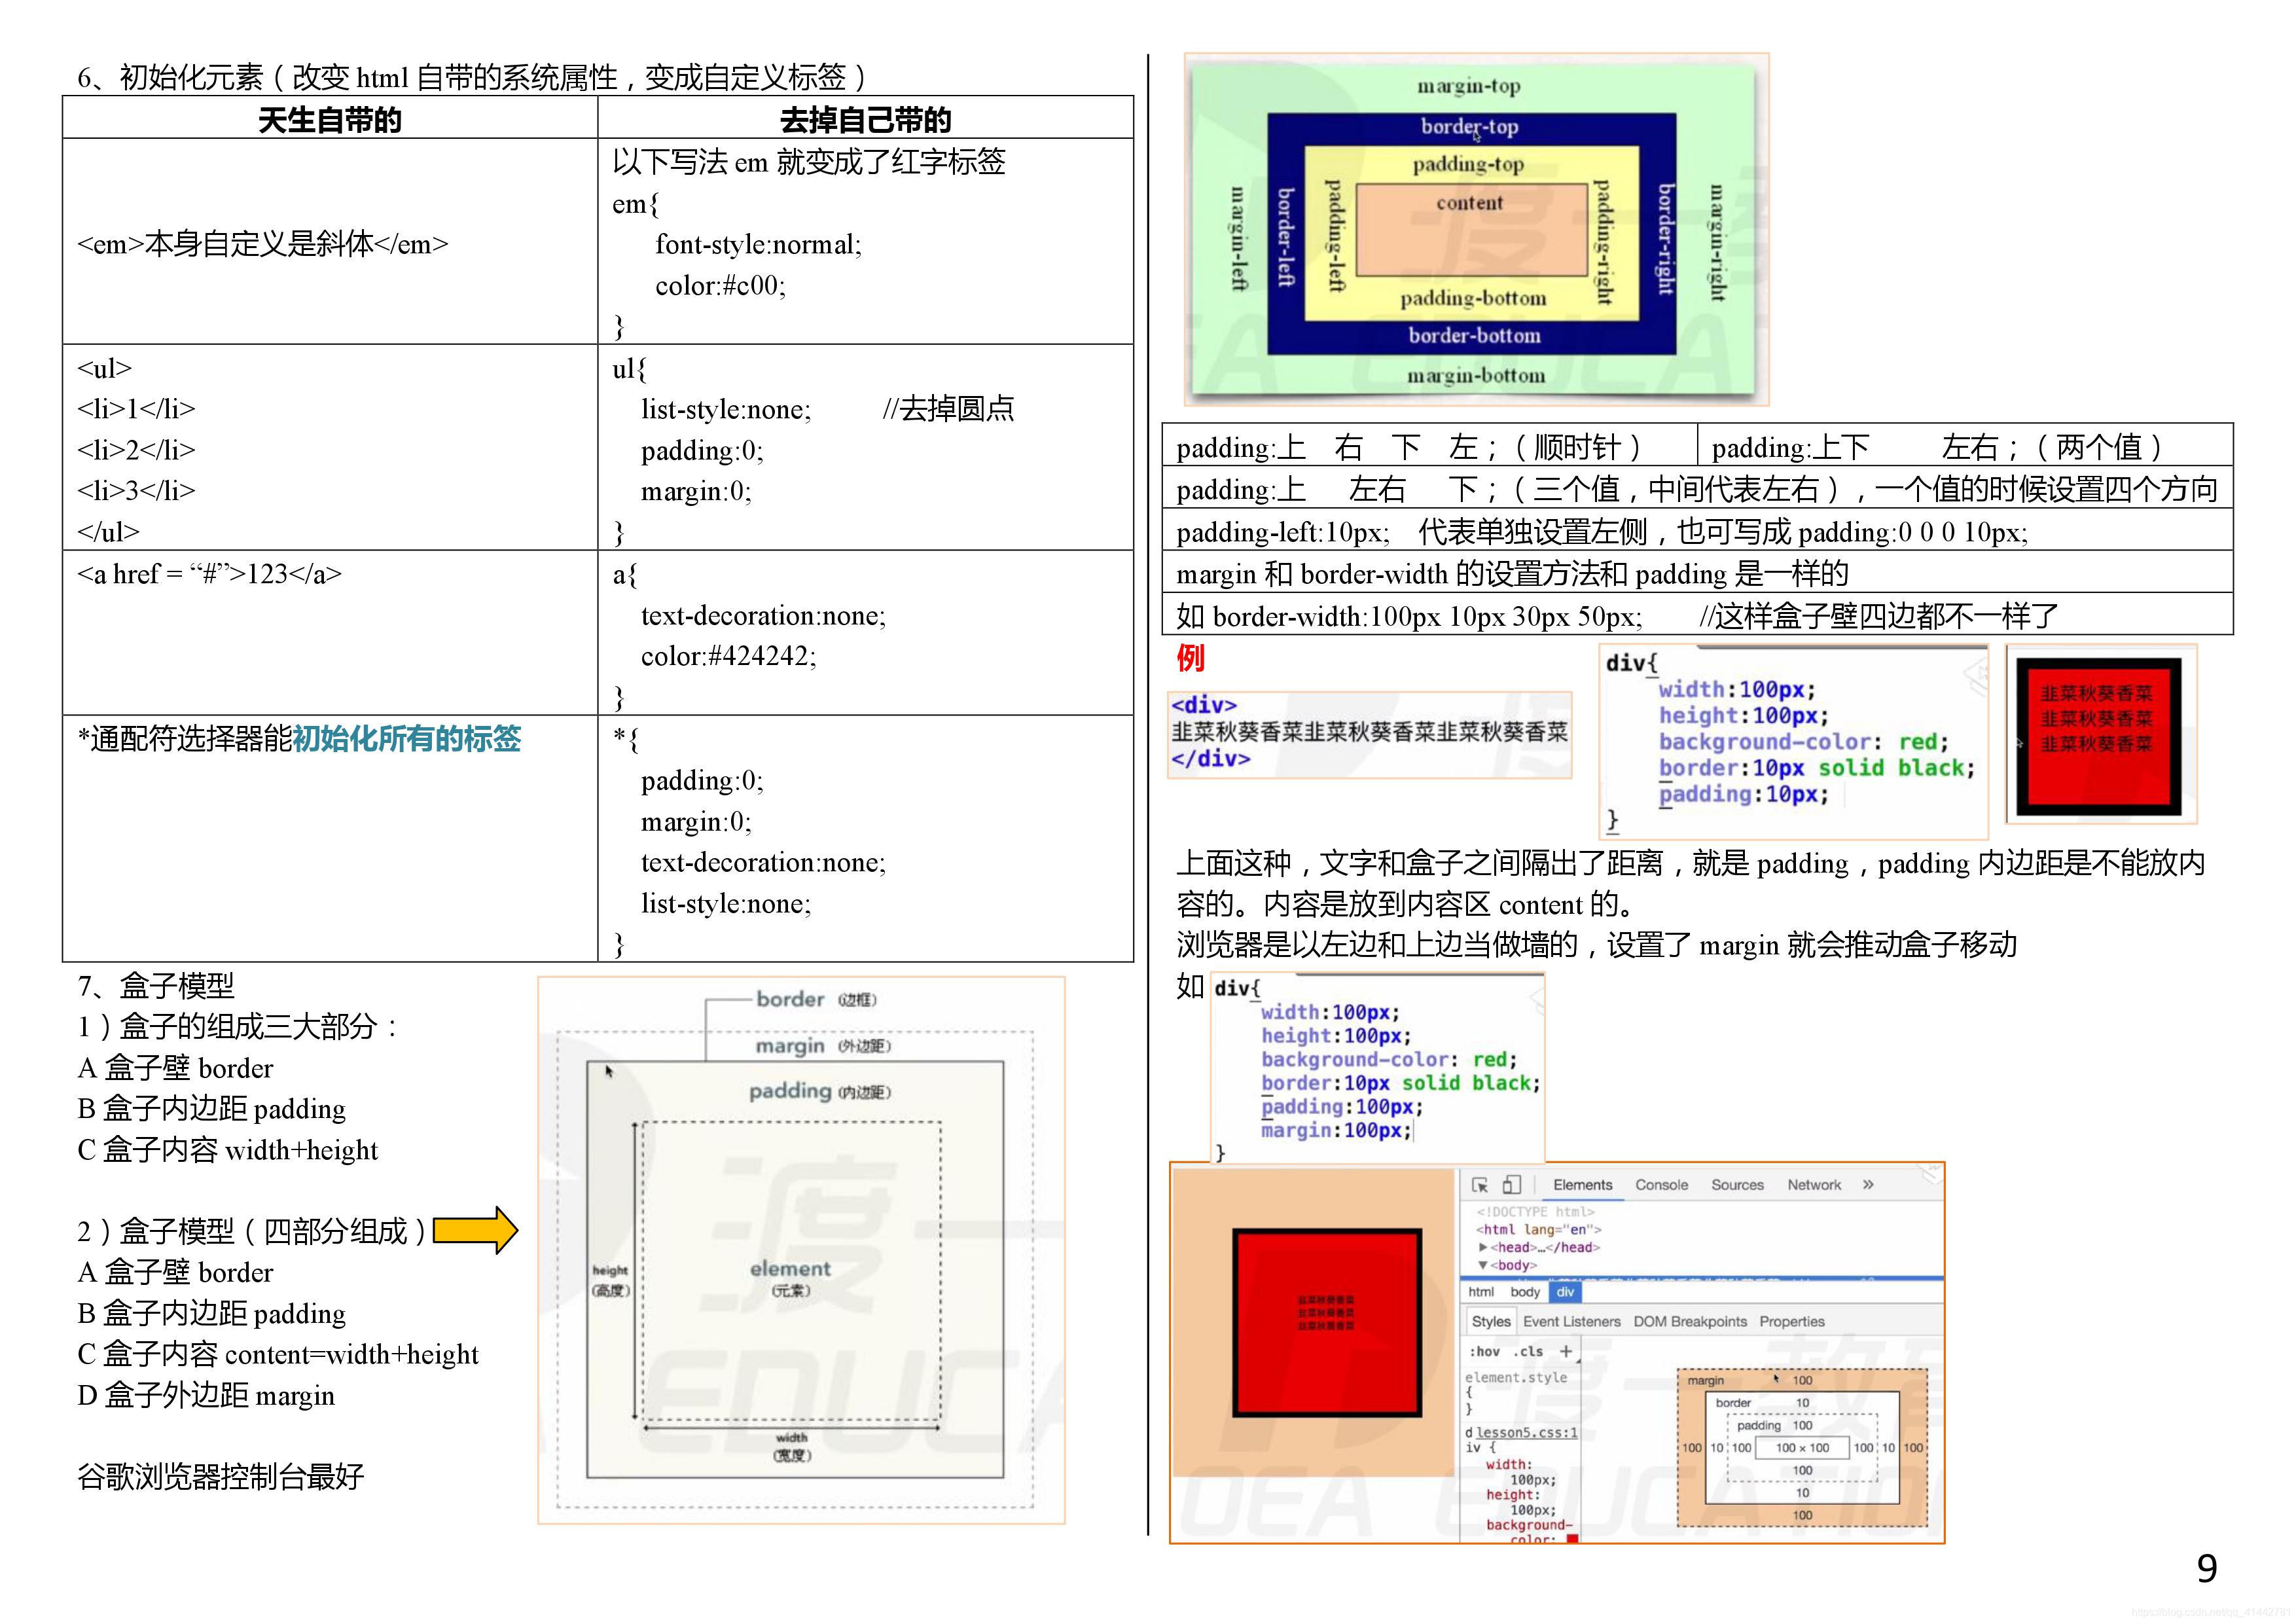Click the 天生自带的 table header
The height and width of the screenshot is (1624, 2296).
coord(330,120)
